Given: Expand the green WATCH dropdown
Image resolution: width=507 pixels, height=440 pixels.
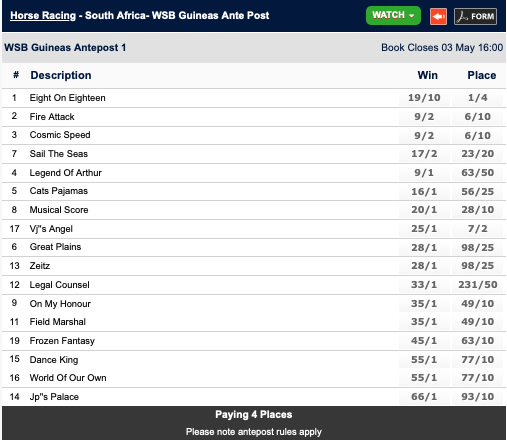Looking at the screenshot, I should click(x=393, y=15).
